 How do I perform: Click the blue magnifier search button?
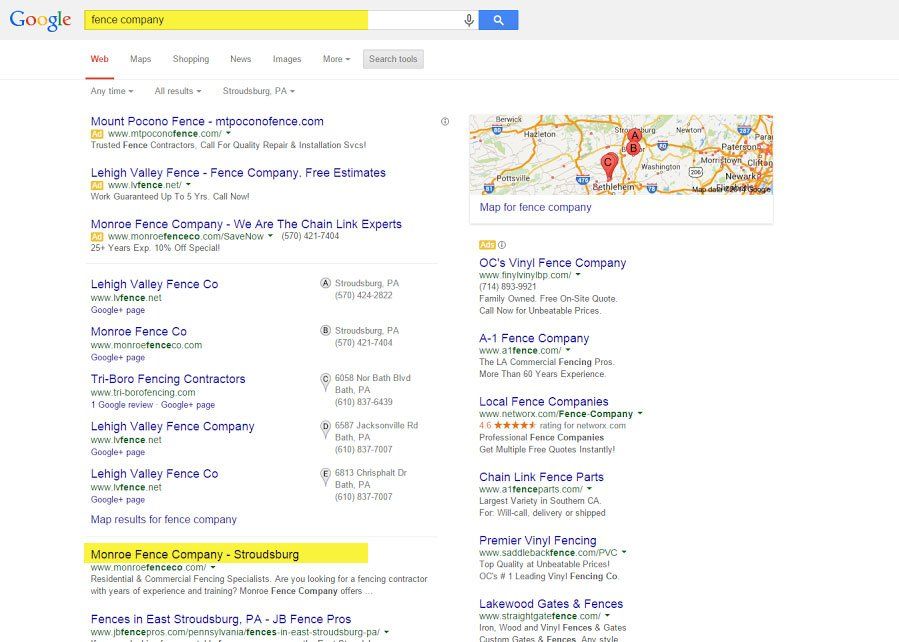coord(498,20)
